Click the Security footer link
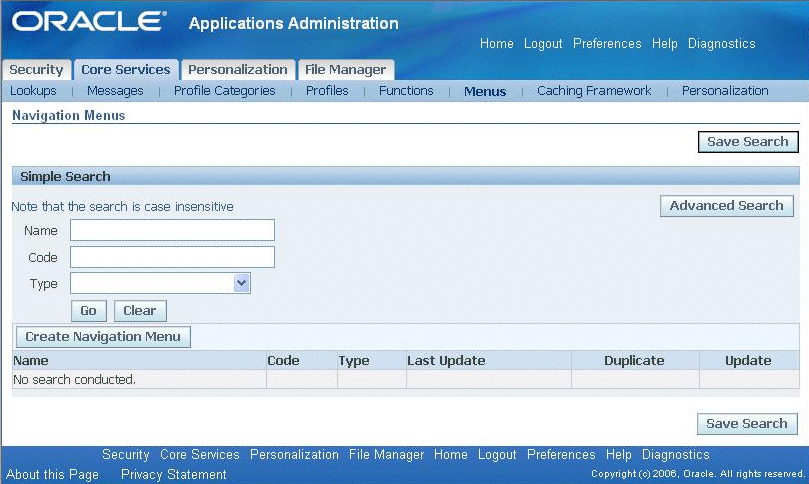The image size is (809, 484). click(x=125, y=455)
